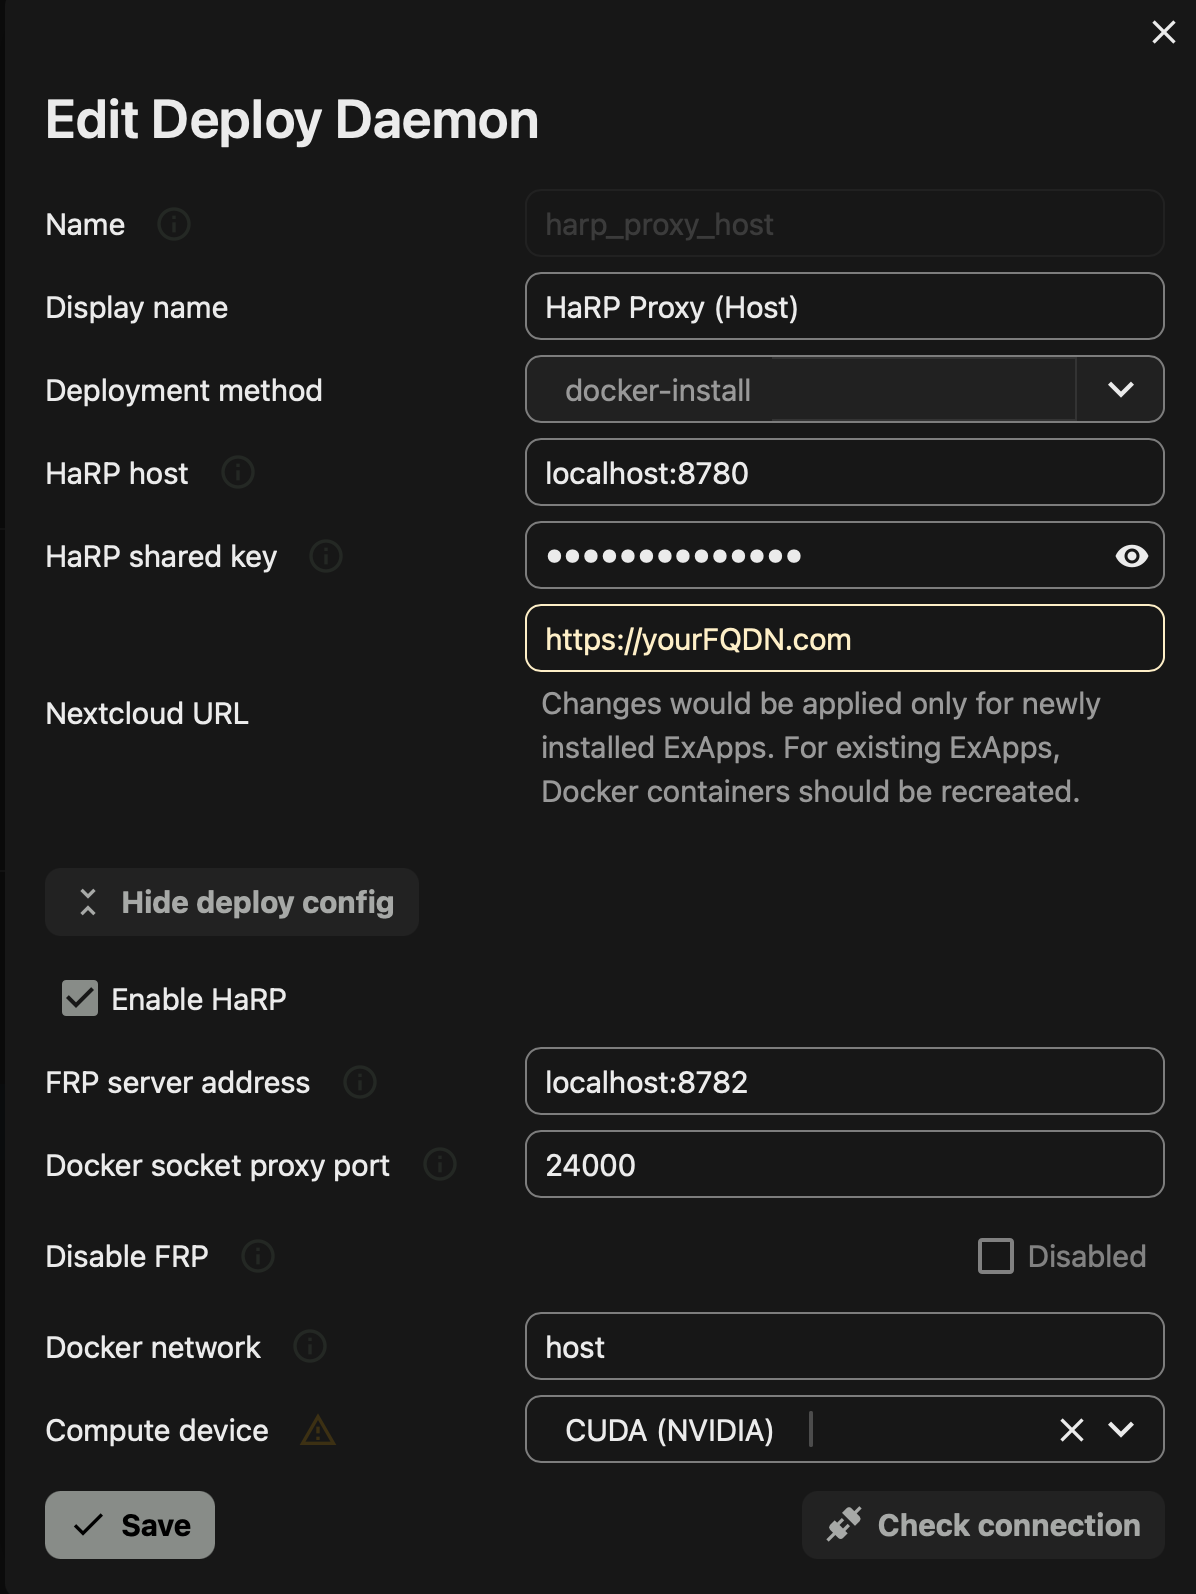Collapse section with Hide deploy config
The image size is (1196, 1594).
coord(232,902)
